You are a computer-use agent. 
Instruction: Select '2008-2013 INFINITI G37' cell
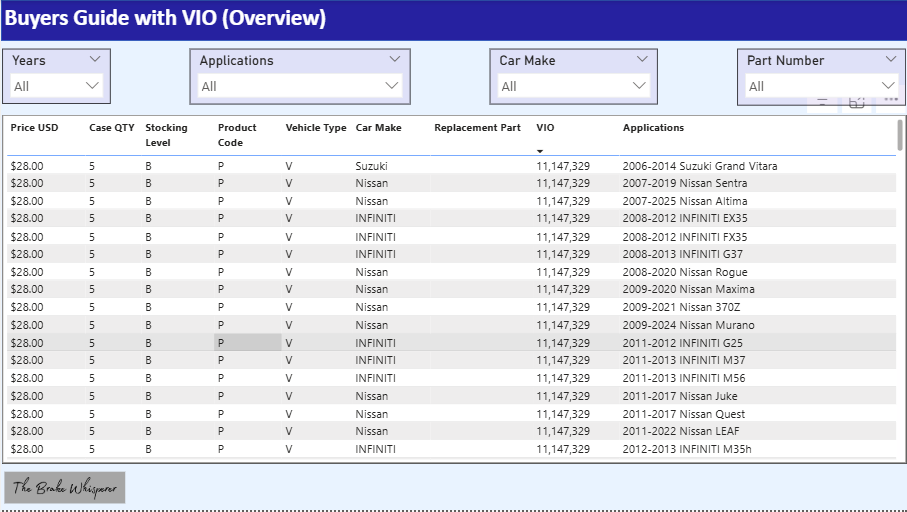coord(683,254)
